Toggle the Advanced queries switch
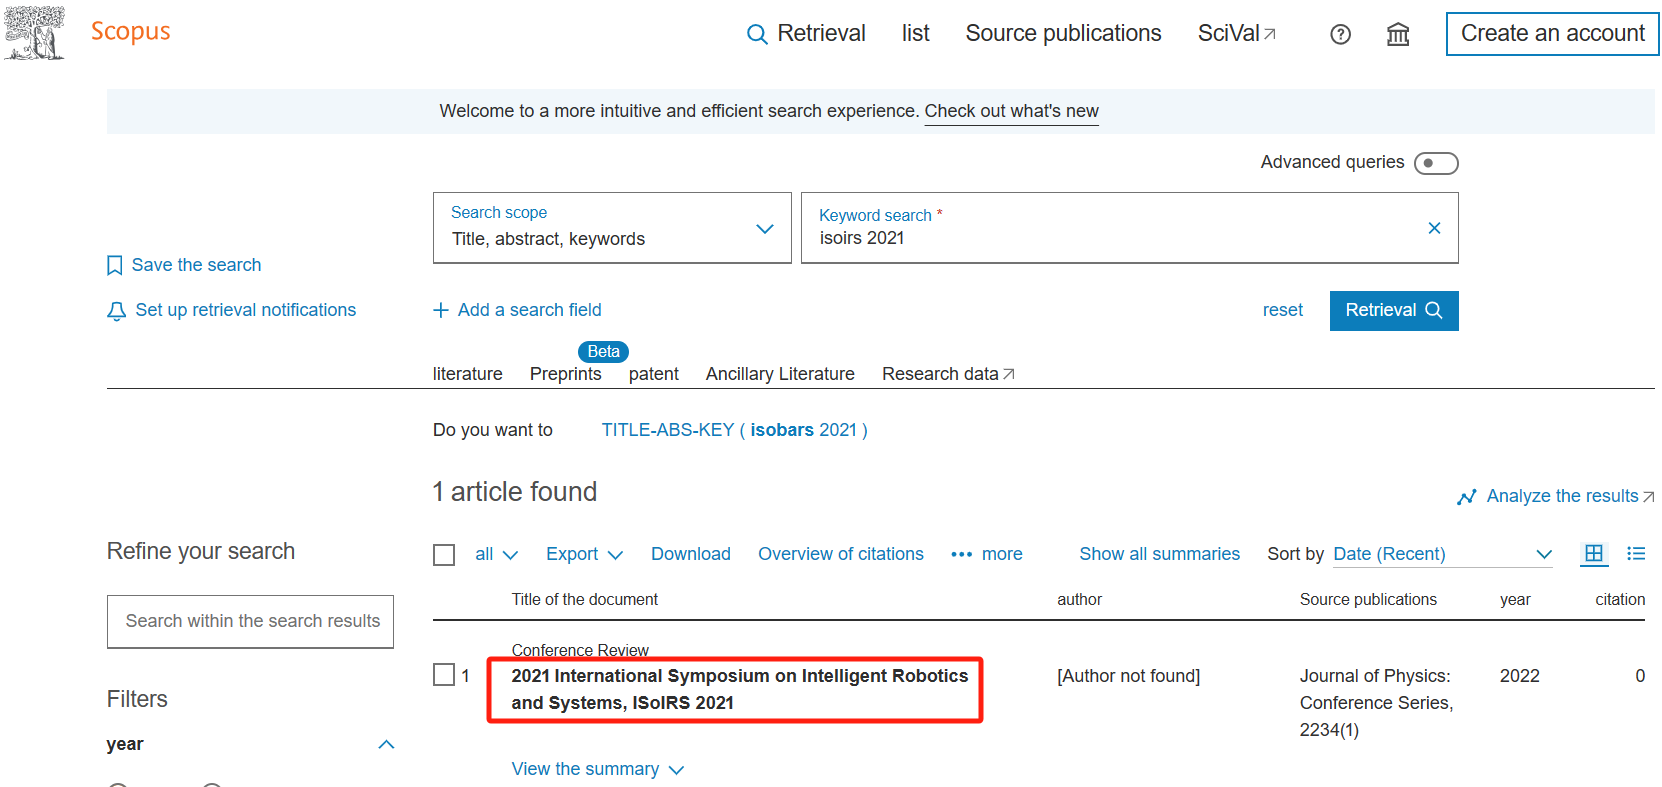 1435,163
